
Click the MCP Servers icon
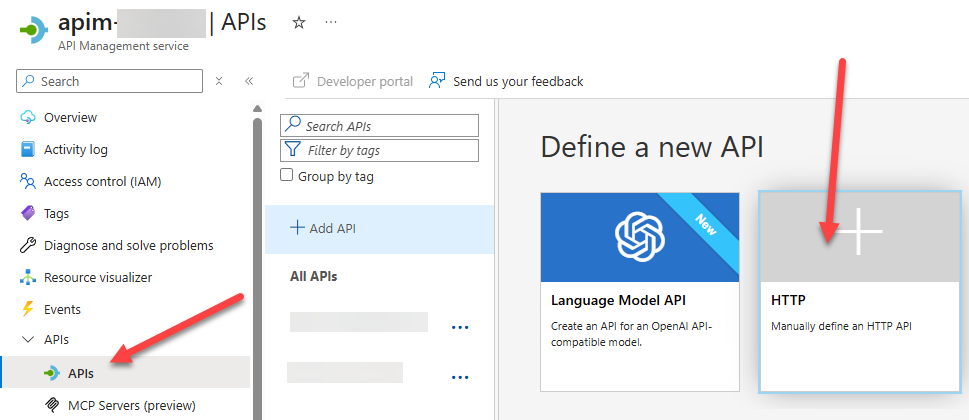[x=52, y=405]
